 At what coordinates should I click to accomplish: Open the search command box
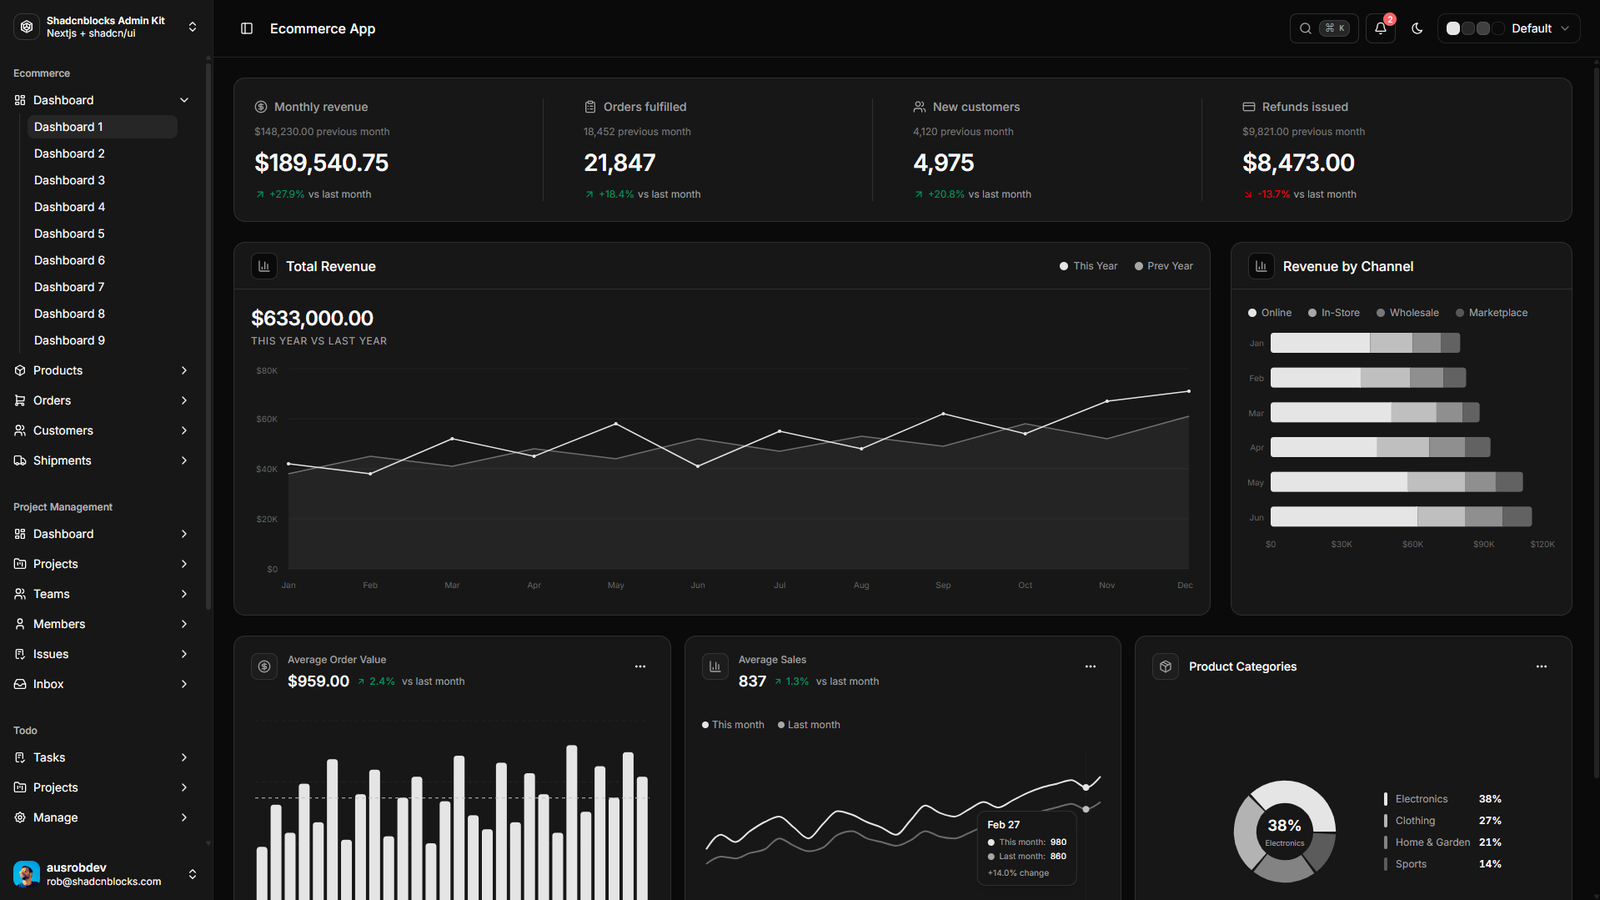(1324, 28)
